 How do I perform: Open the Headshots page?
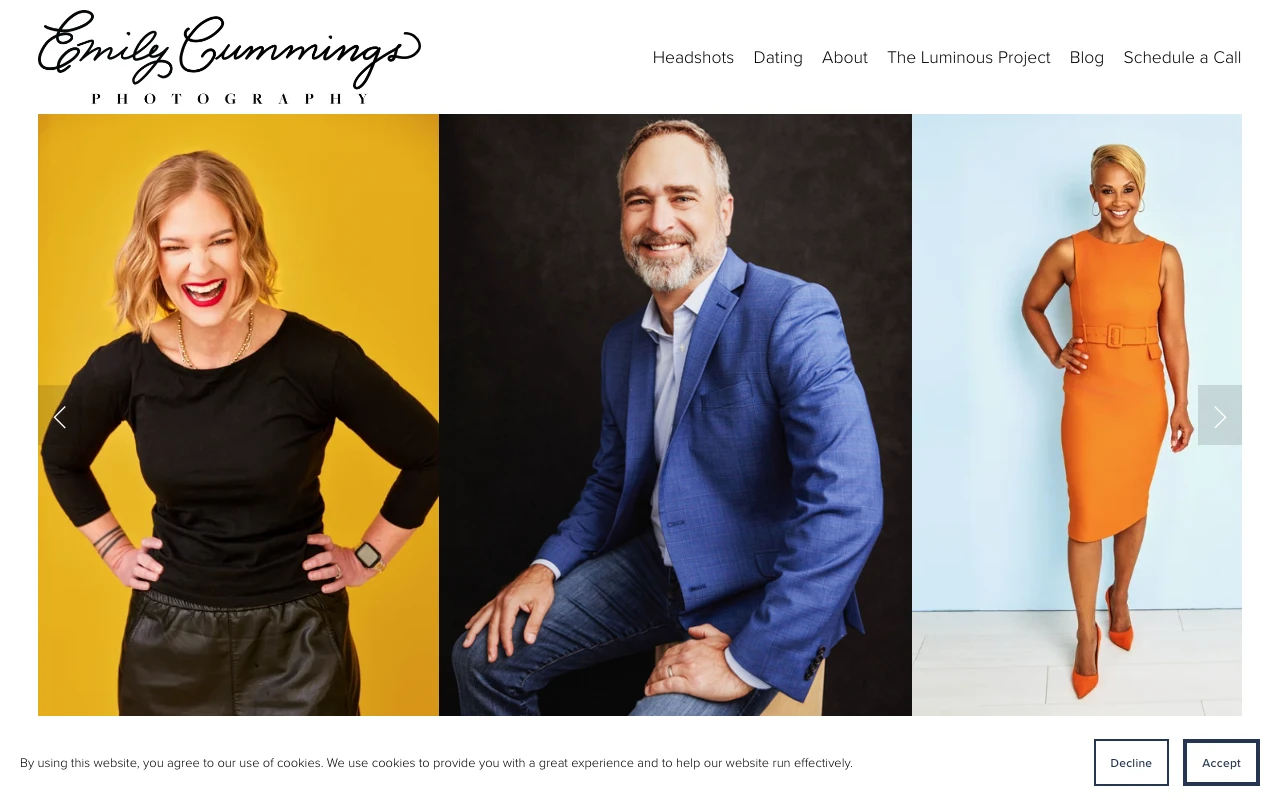[693, 58]
